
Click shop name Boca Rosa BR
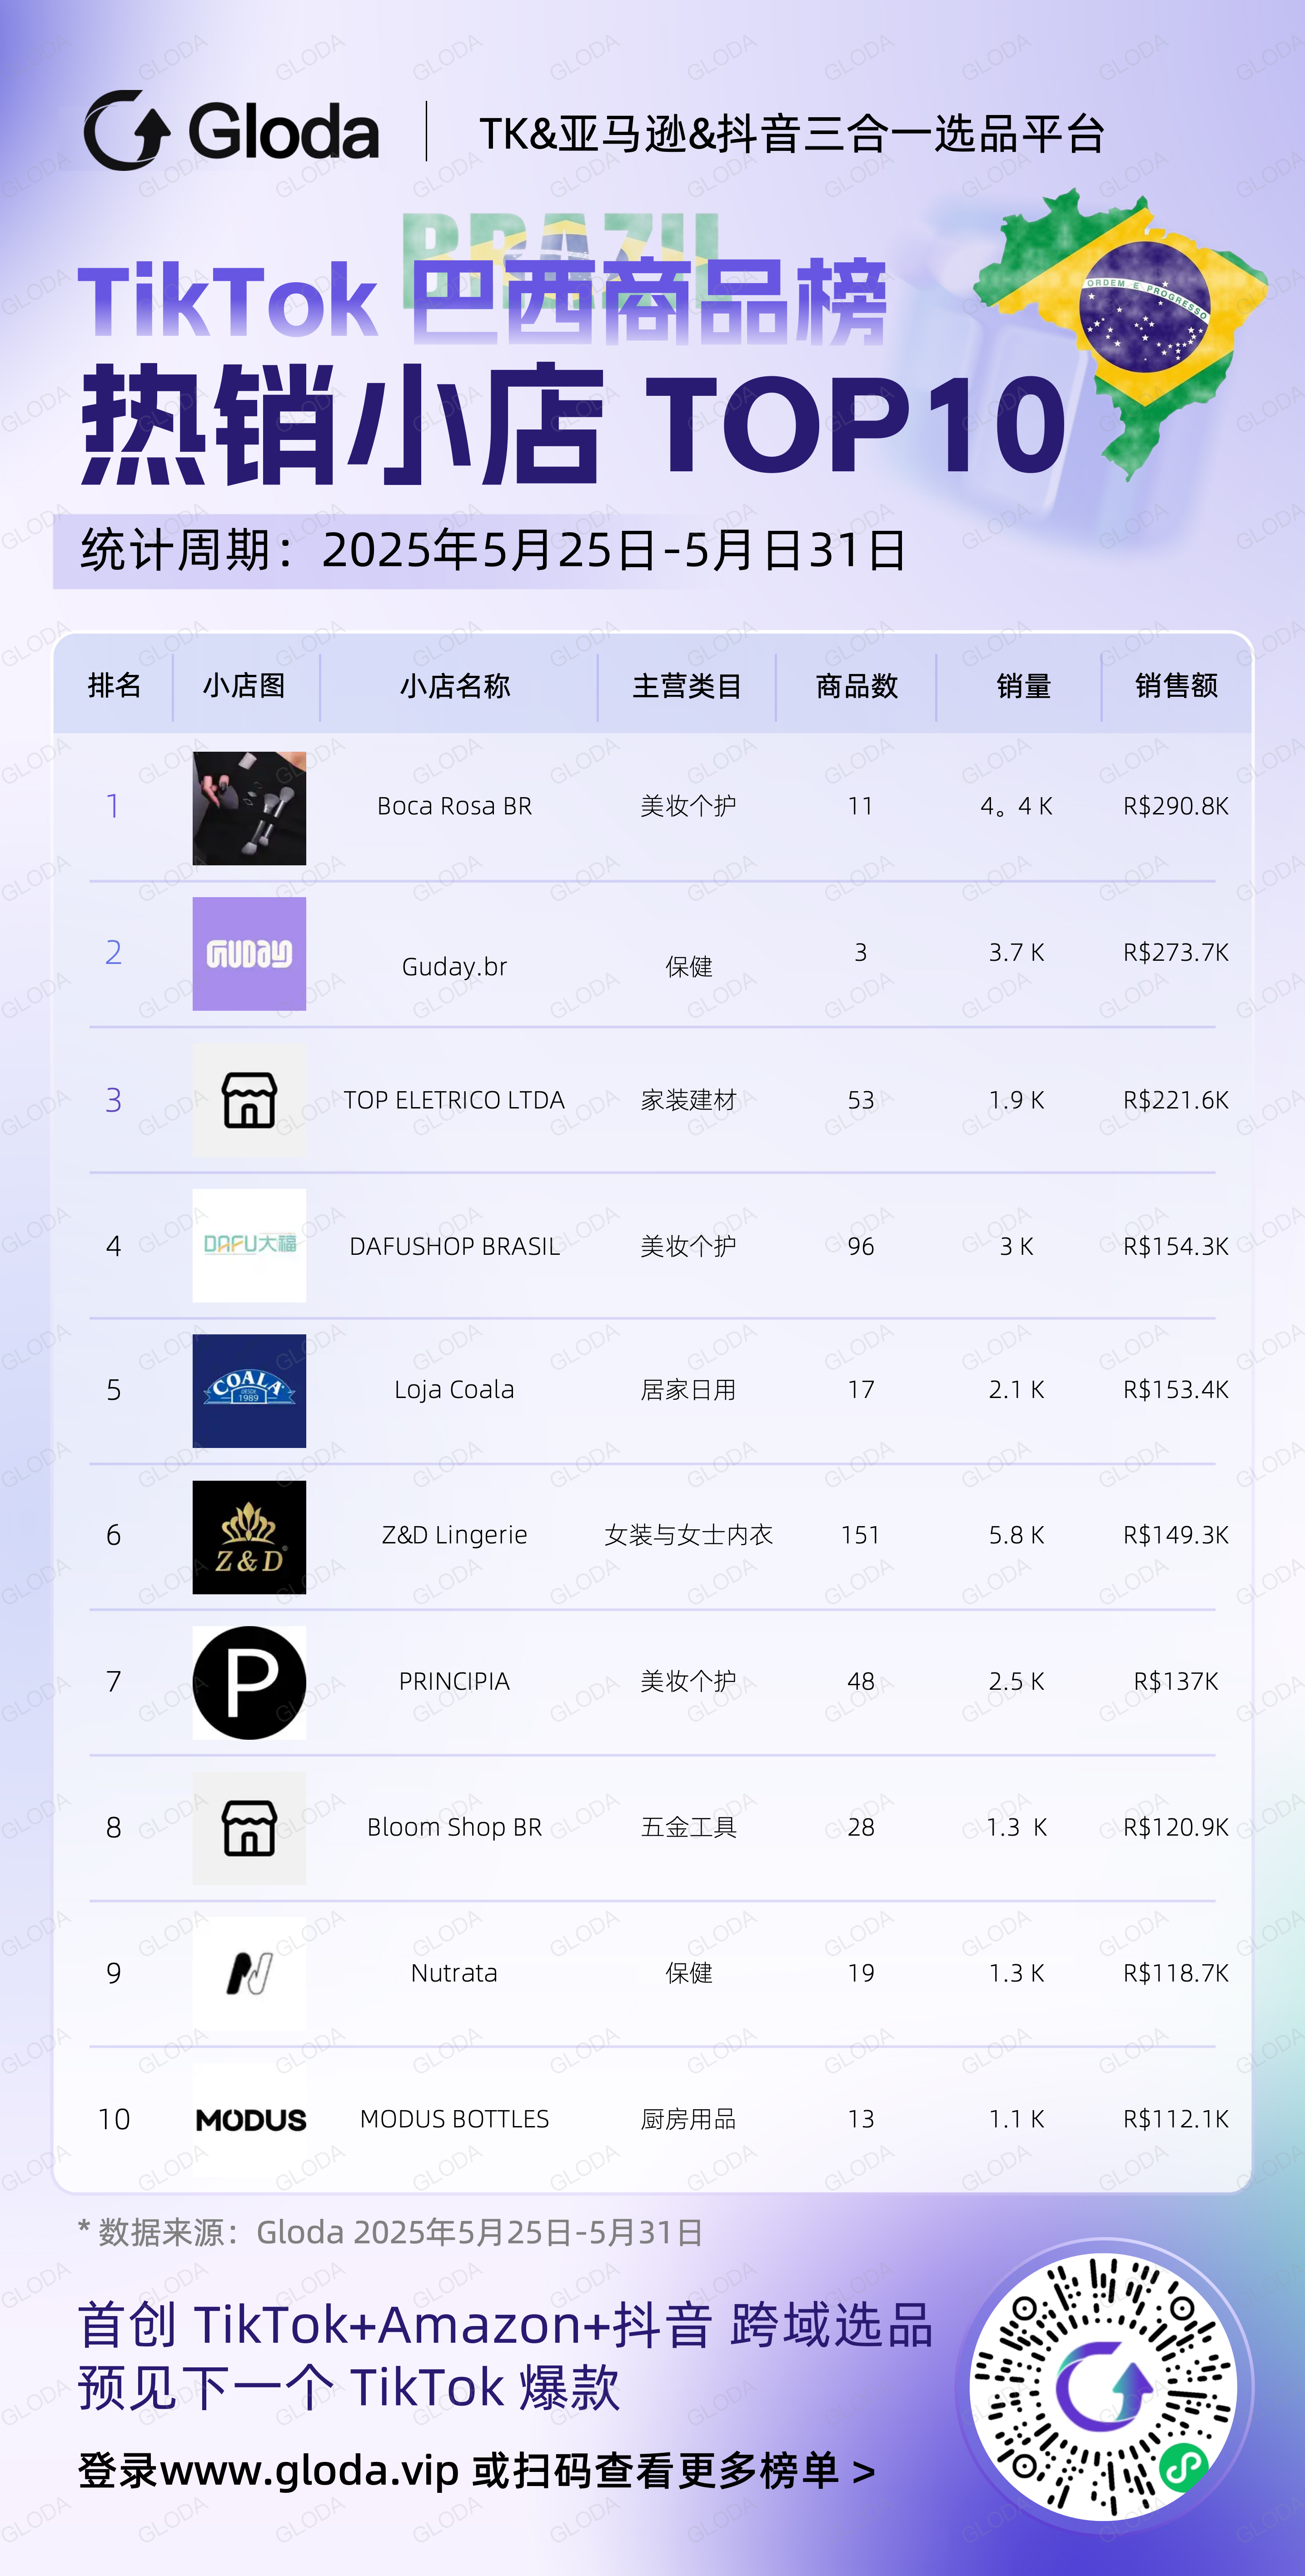click(454, 806)
